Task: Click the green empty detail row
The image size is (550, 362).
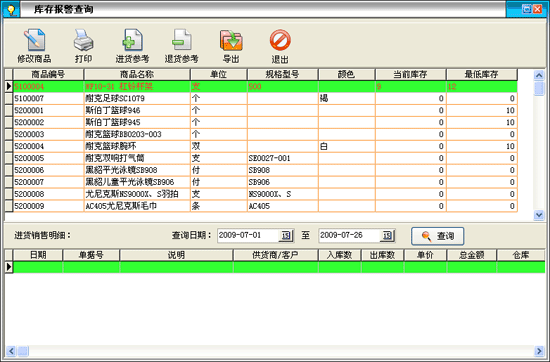Action: (279, 267)
